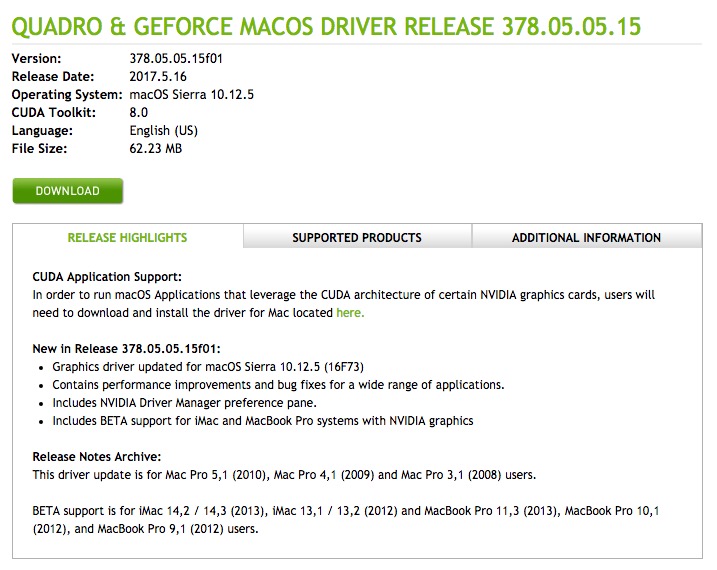Click the green Download button
Image resolution: width=717 pixels, height=570 pixels.
coord(68,191)
